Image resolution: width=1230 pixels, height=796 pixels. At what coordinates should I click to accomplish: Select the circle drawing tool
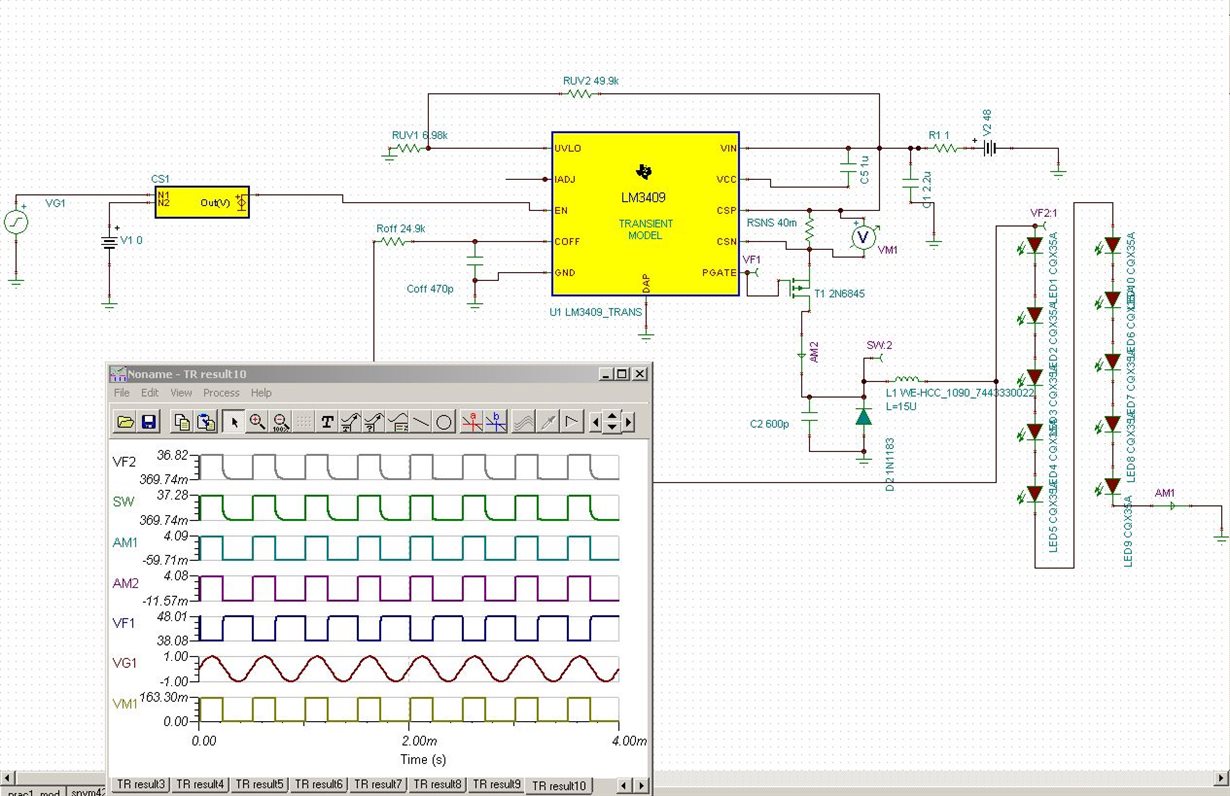[444, 422]
